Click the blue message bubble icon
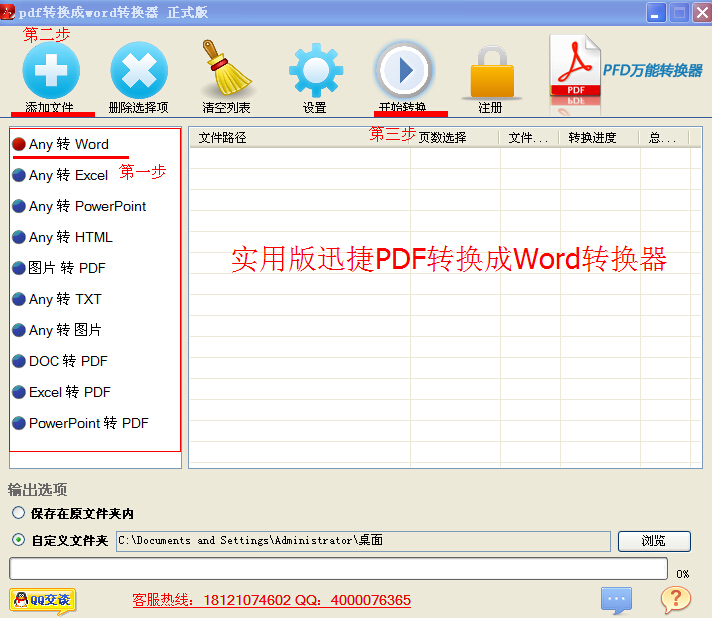Image resolution: width=712 pixels, height=618 pixels. coord(616,600)
